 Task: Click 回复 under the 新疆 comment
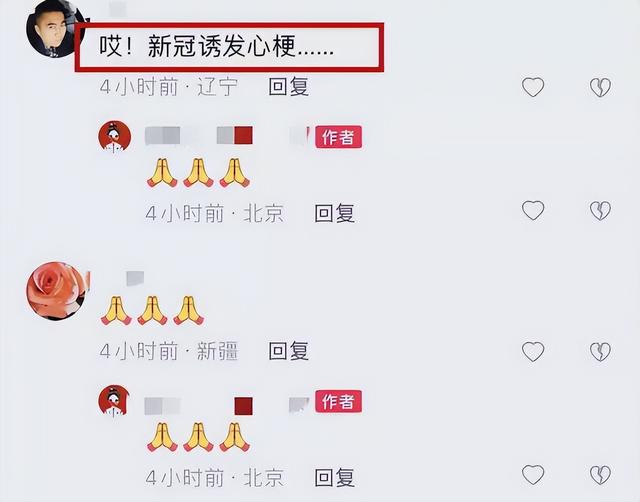289,351
